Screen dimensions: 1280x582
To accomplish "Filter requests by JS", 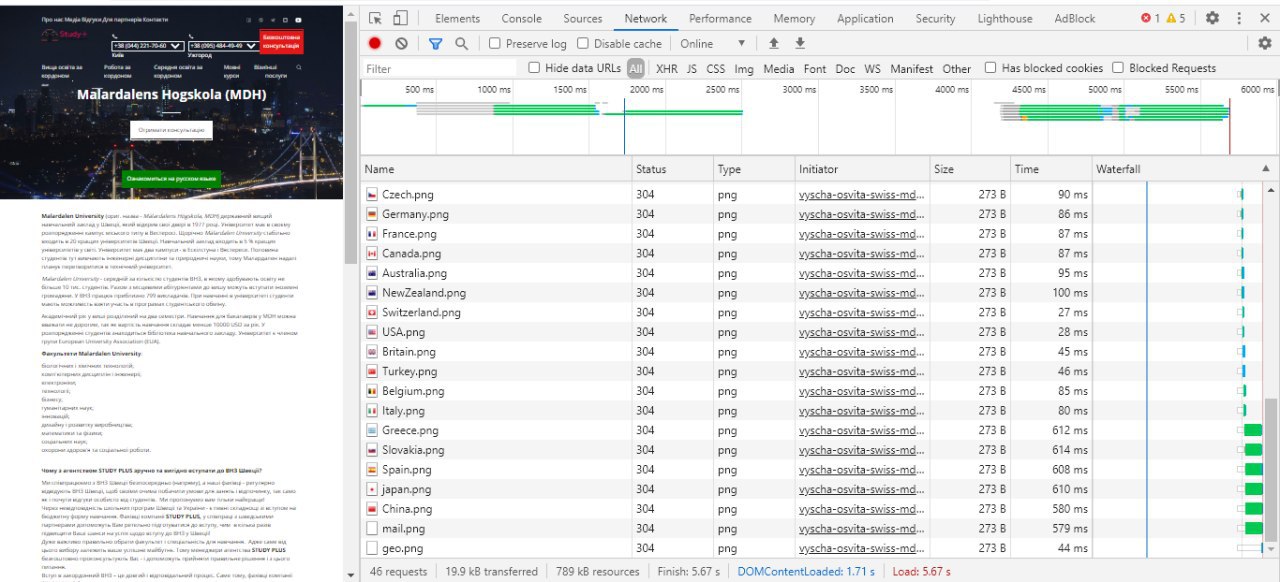I will tap(691, 69).
